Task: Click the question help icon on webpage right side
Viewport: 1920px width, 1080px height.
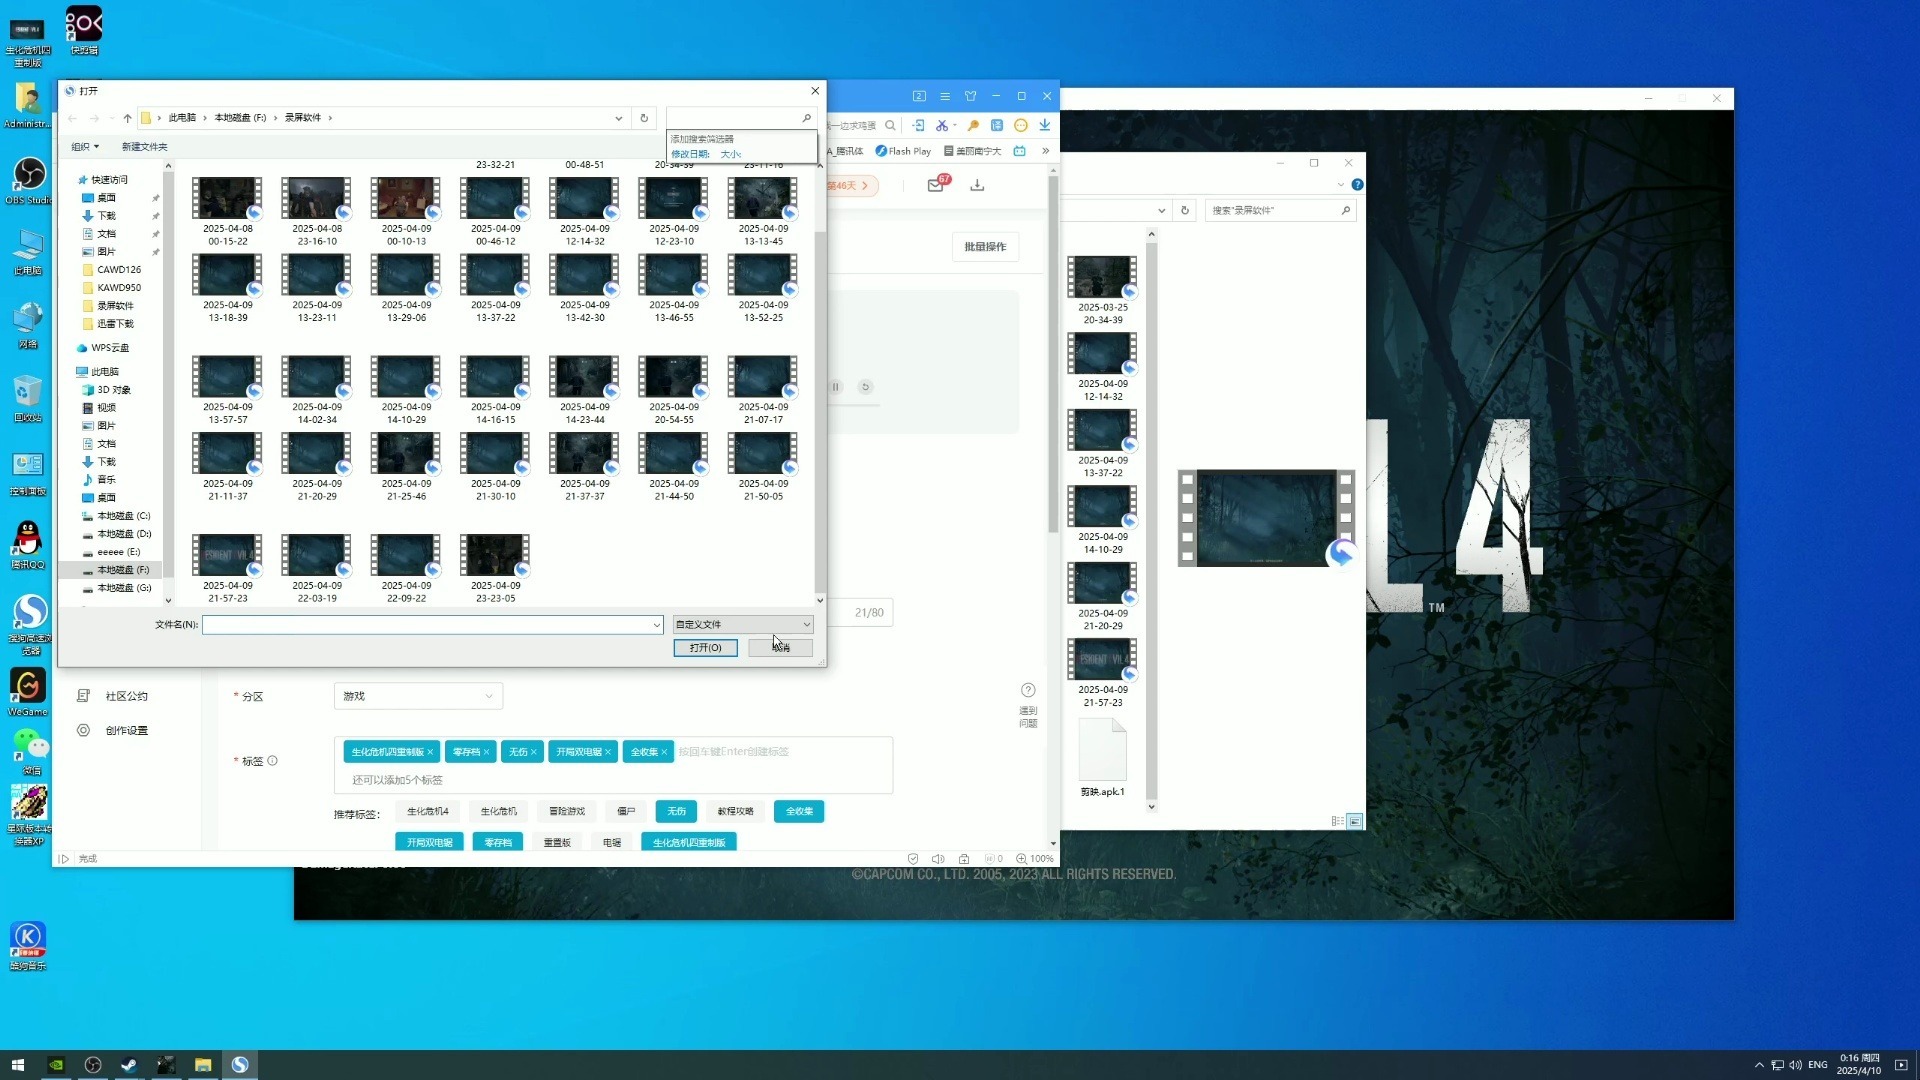Action: pos(1028,690)
